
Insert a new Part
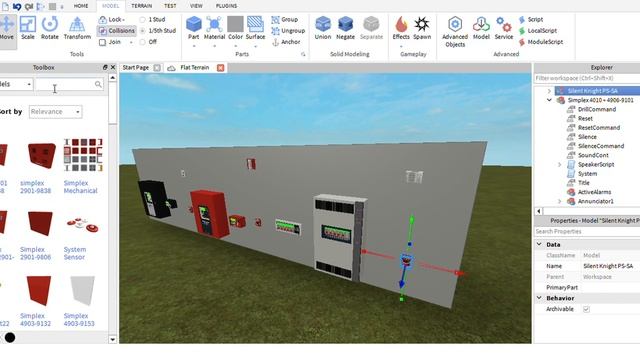point(193,29)
